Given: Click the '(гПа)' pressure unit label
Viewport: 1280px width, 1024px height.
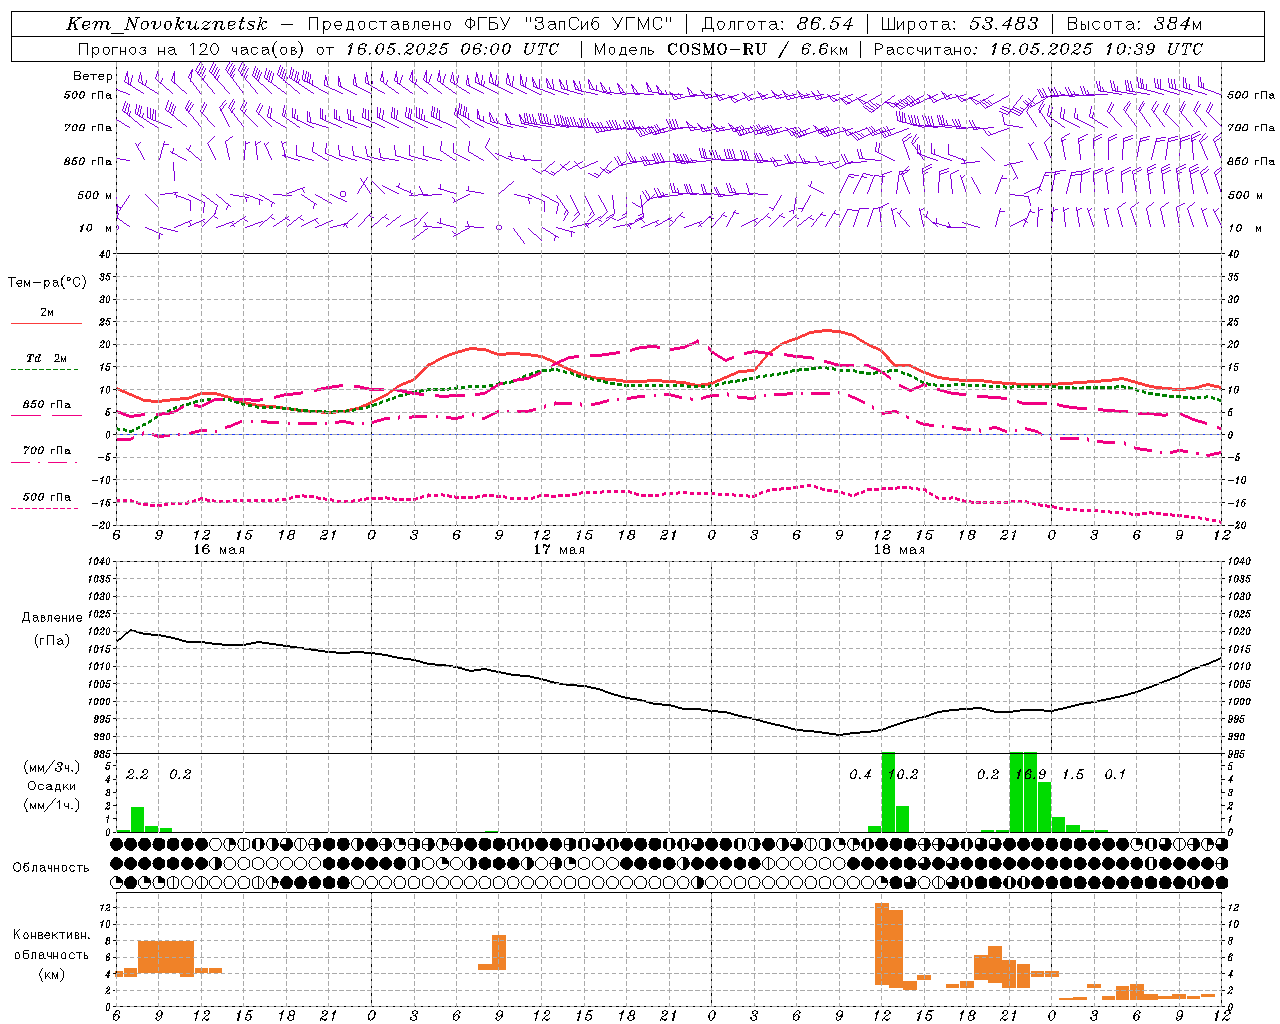Looking at the screenshot, I should coord(52,641).
